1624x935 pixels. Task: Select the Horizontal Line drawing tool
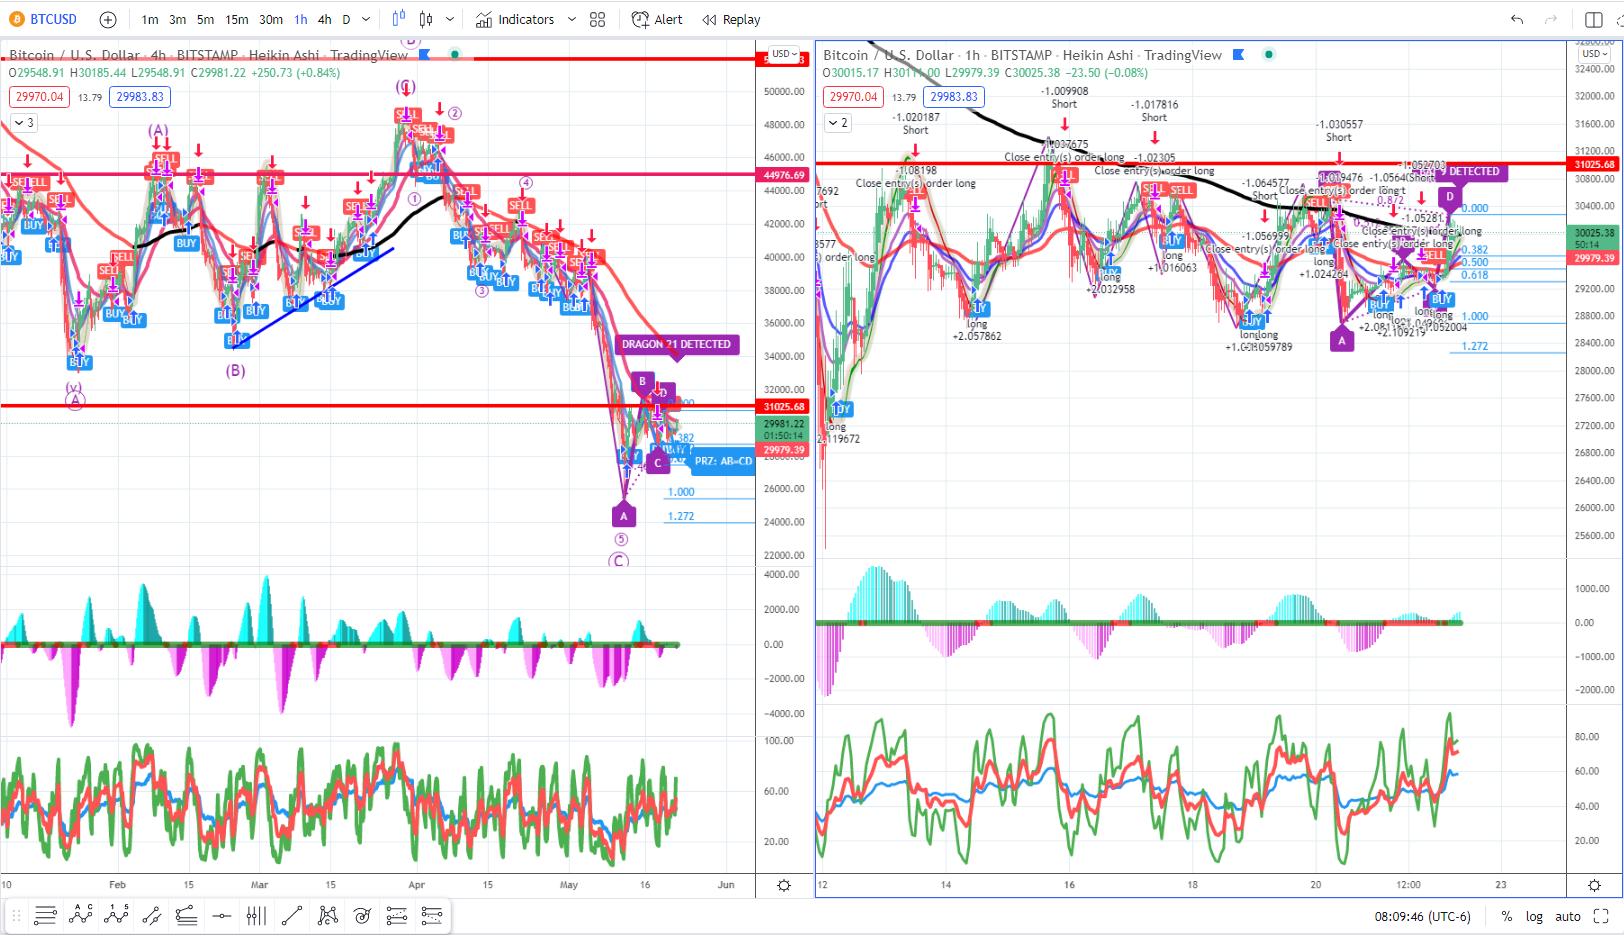pyautogui.click(x=221, y=915)
